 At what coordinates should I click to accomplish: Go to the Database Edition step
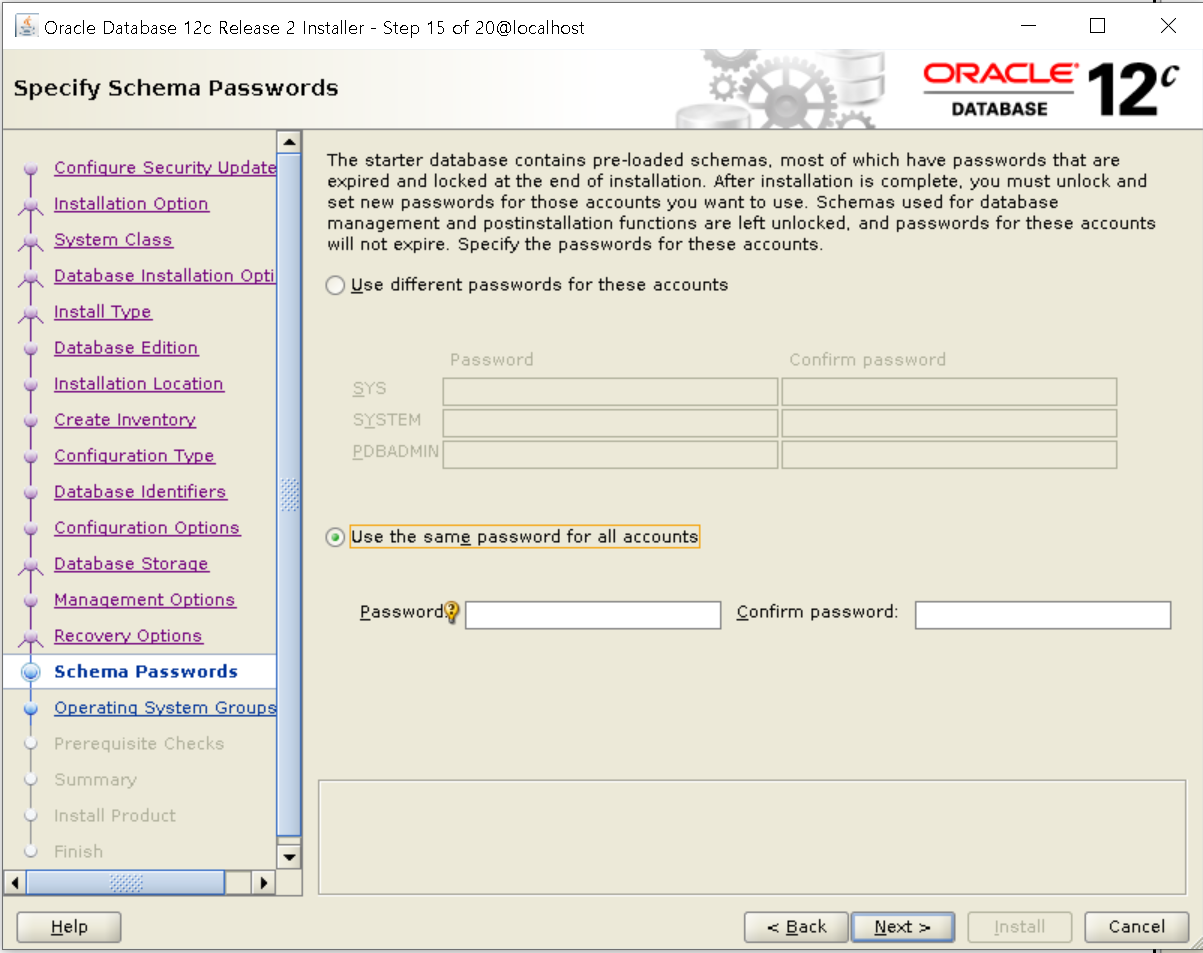[x=126, y=348]
